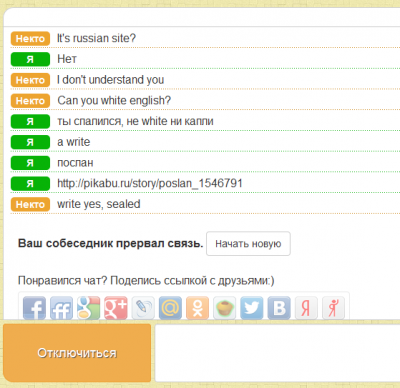Click the "a write" message

74,142
